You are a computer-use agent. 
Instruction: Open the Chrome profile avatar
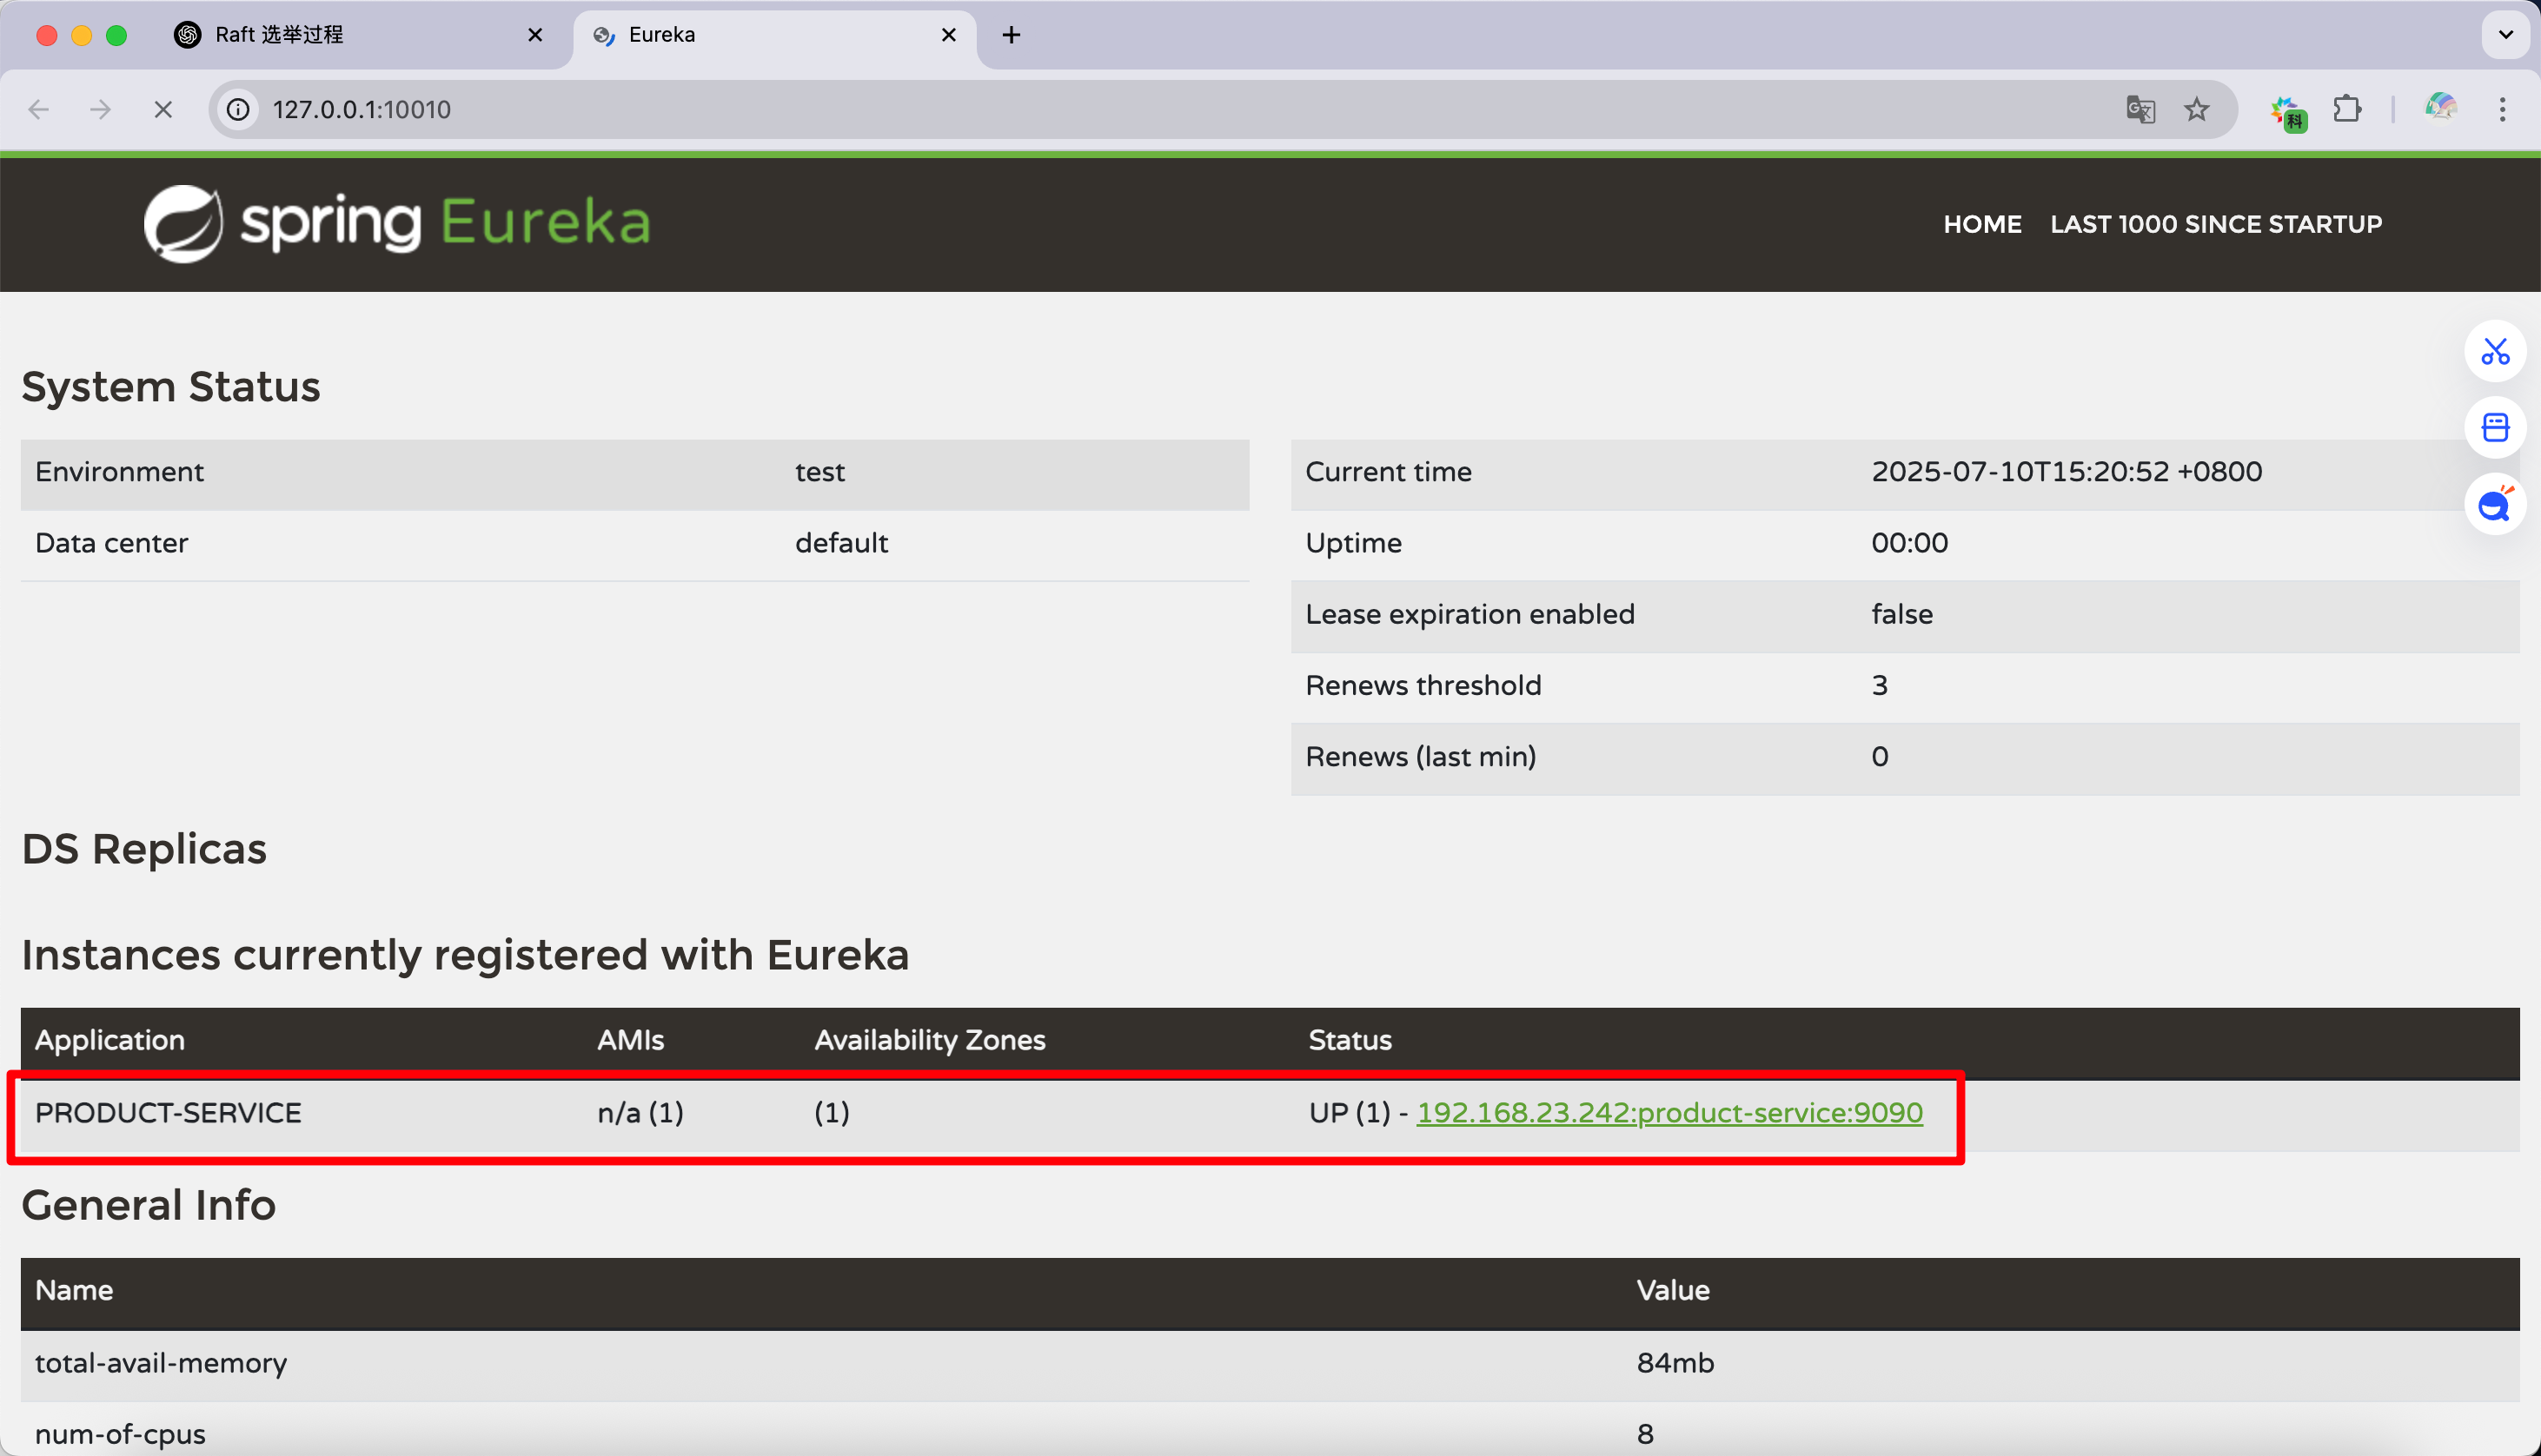[x=2441, y=108]
